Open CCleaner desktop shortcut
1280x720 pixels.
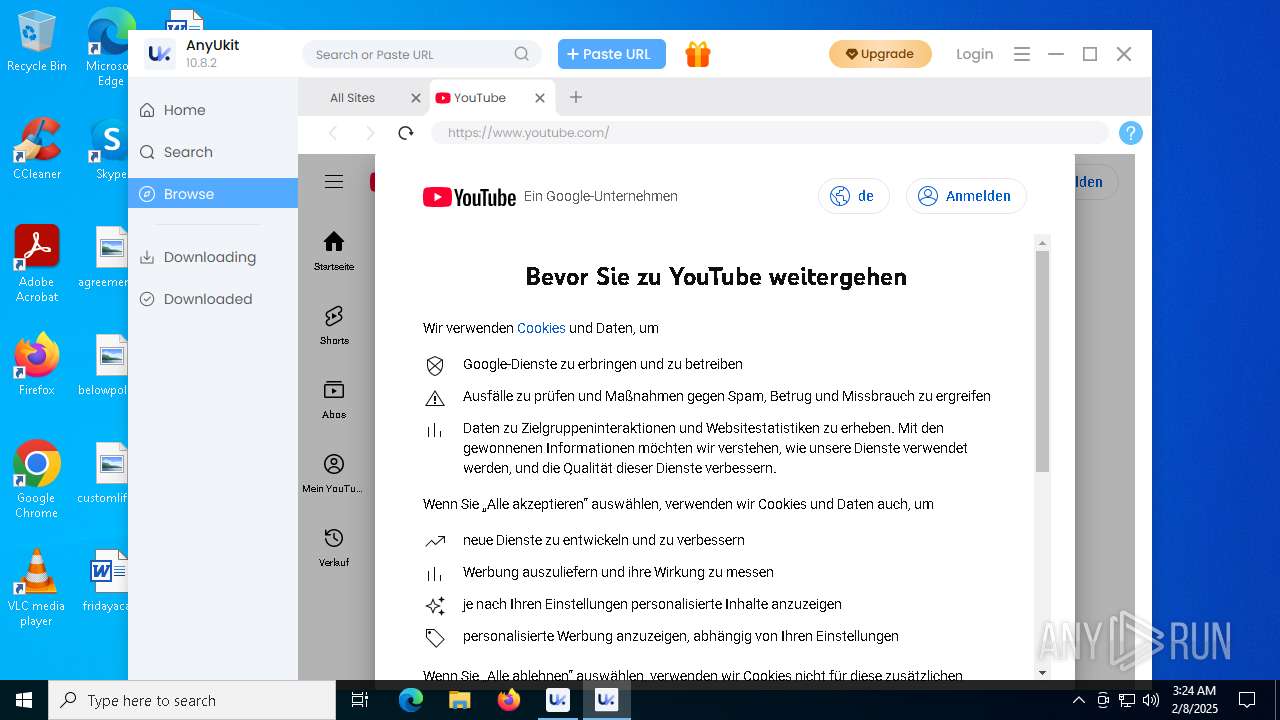[37, 148]
